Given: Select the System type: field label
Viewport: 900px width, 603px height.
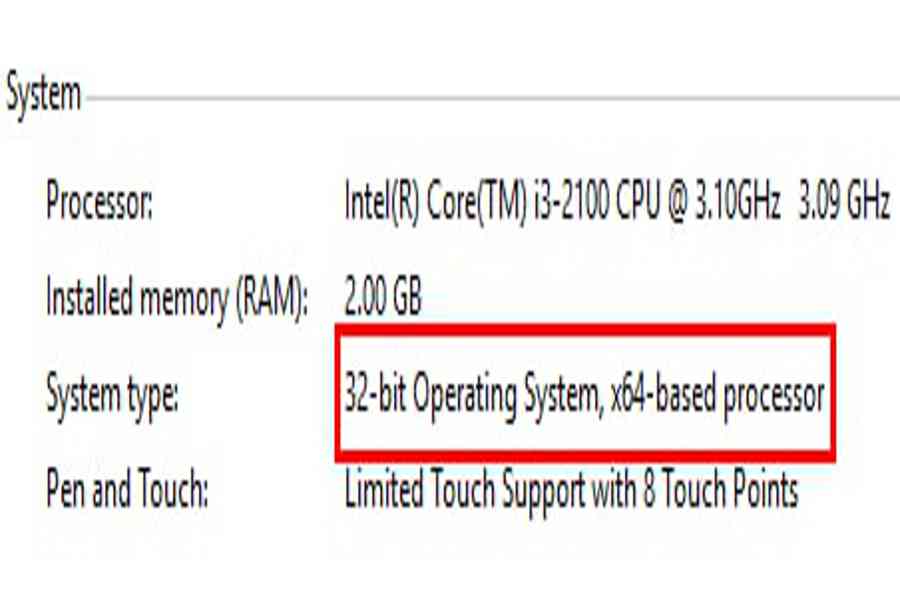Looking at the screenshot, I should pos(112,396).
